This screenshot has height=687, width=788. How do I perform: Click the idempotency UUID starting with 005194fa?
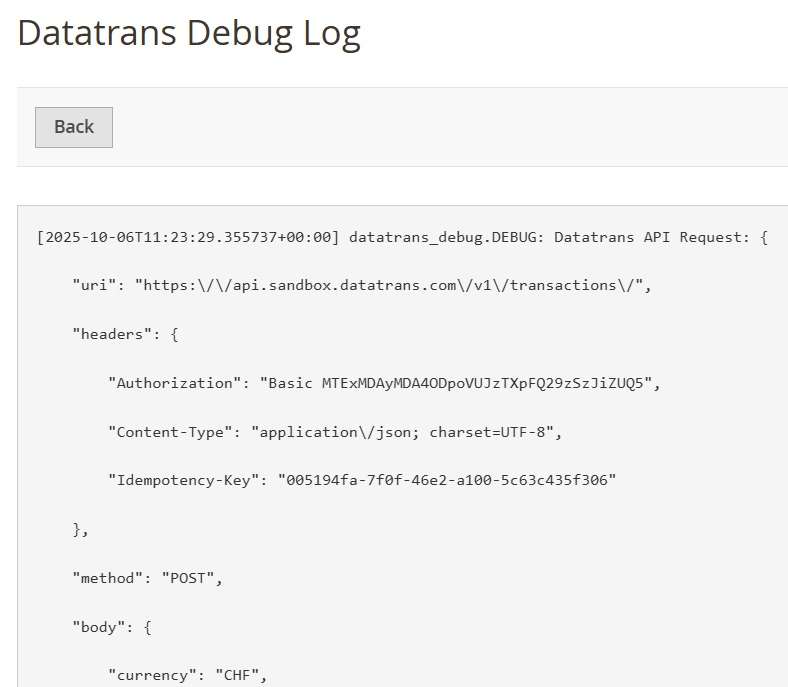[451, 481]
